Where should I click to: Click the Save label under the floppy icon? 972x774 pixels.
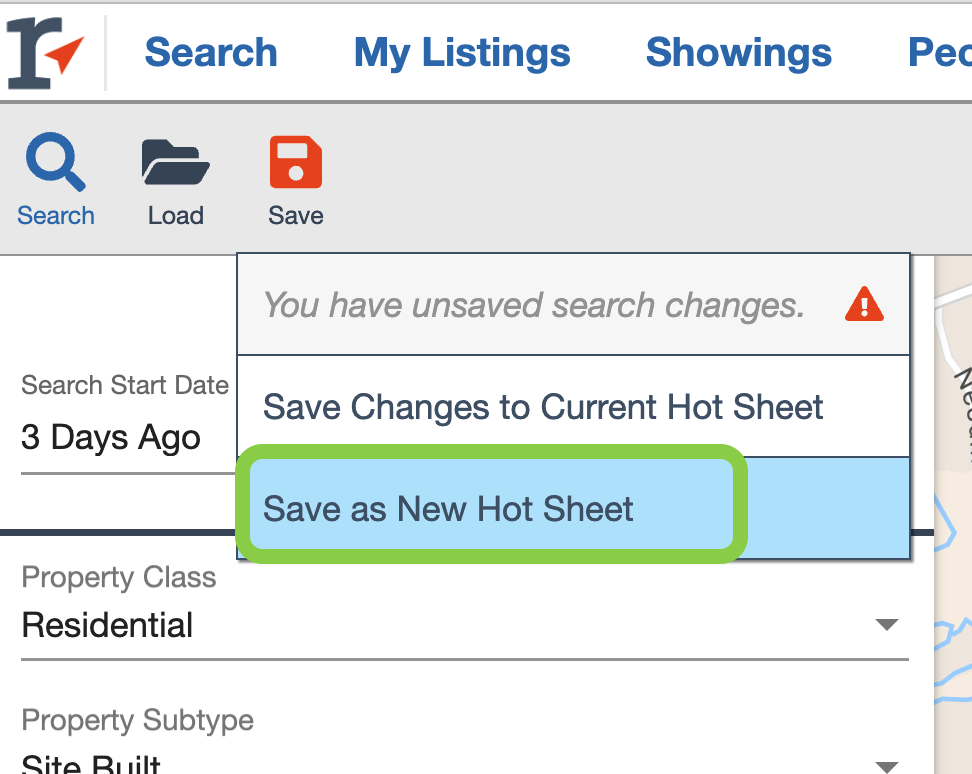point(295,215)
